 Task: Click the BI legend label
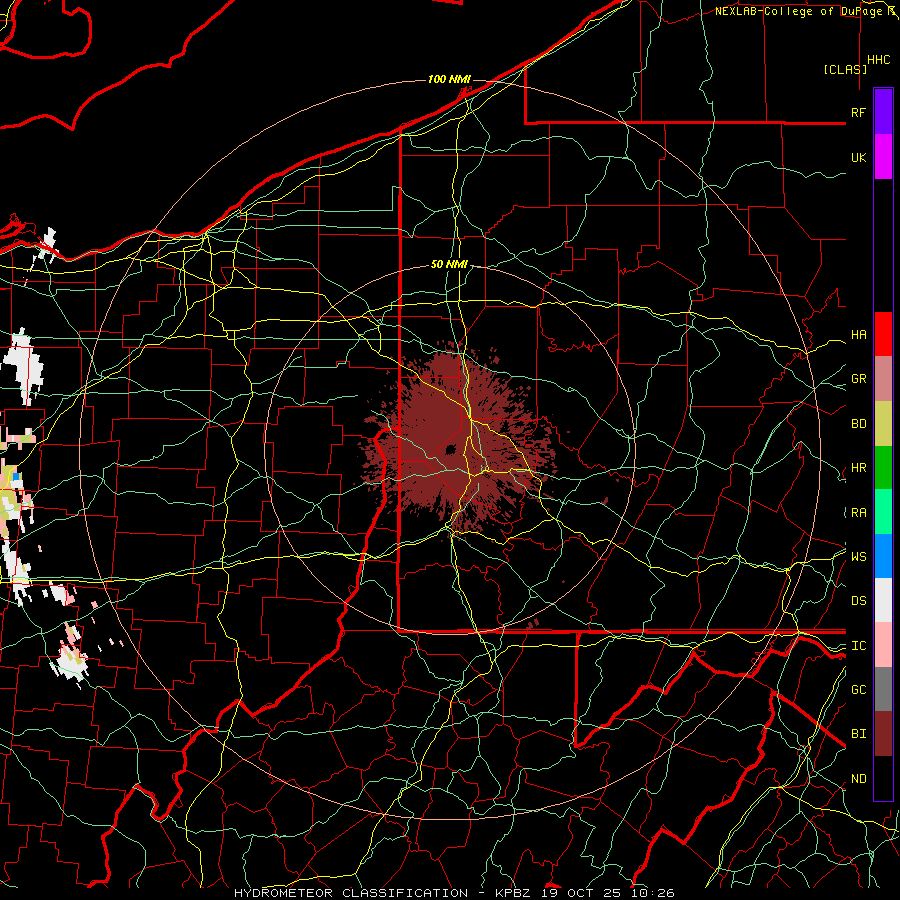(858, 734)
